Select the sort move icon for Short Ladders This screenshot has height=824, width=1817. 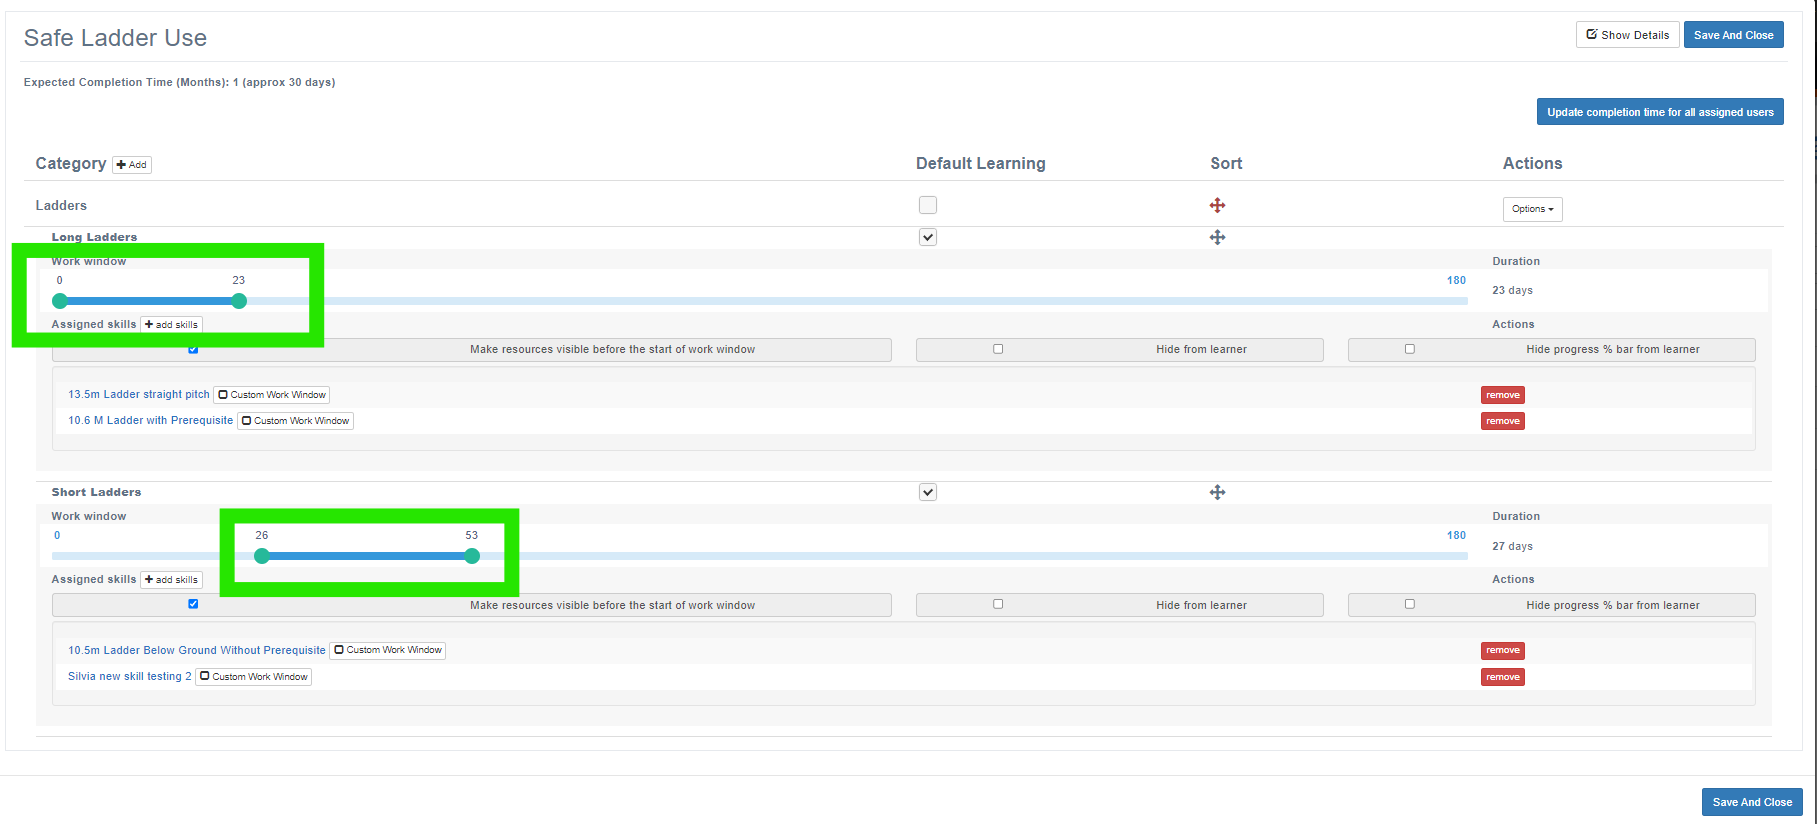point(1217,492)
